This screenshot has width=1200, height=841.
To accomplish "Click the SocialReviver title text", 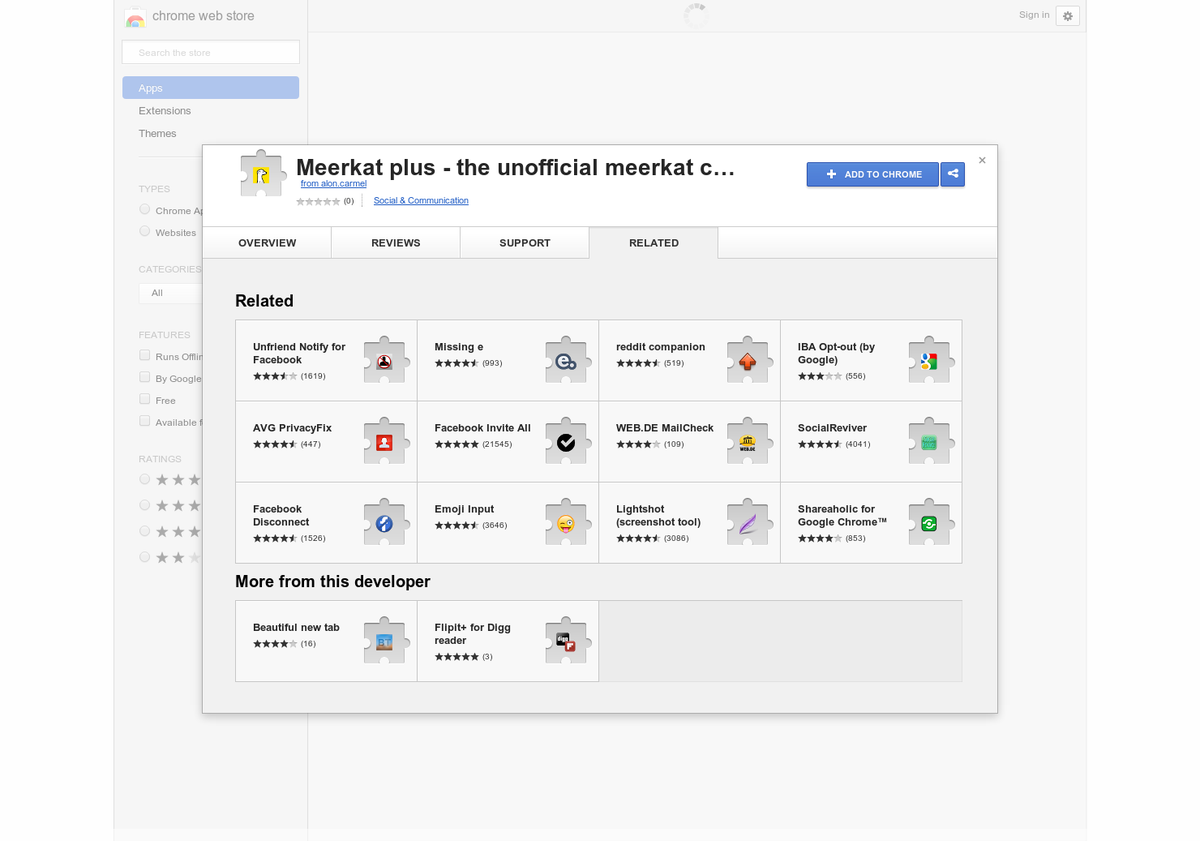I will [x=831, y=428].
